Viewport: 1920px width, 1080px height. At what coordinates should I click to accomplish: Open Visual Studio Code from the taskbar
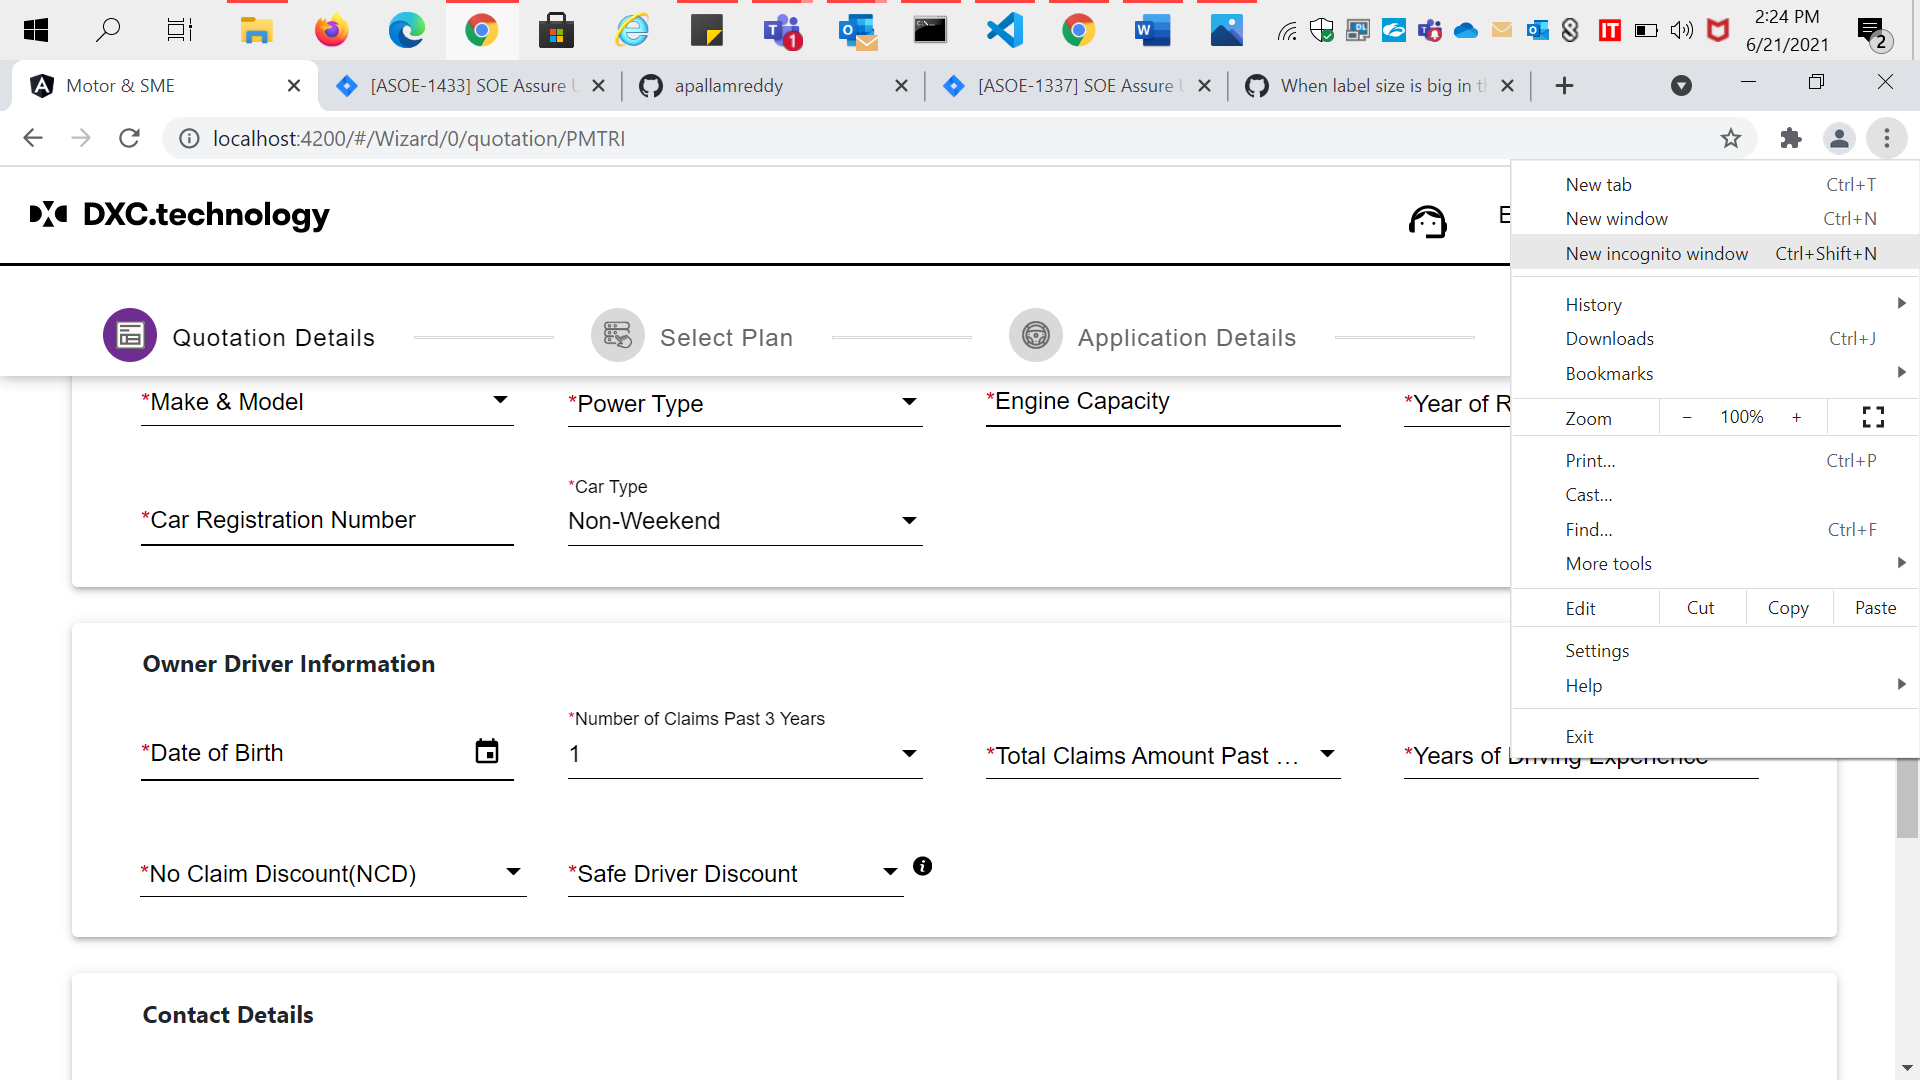[1004, 30]
